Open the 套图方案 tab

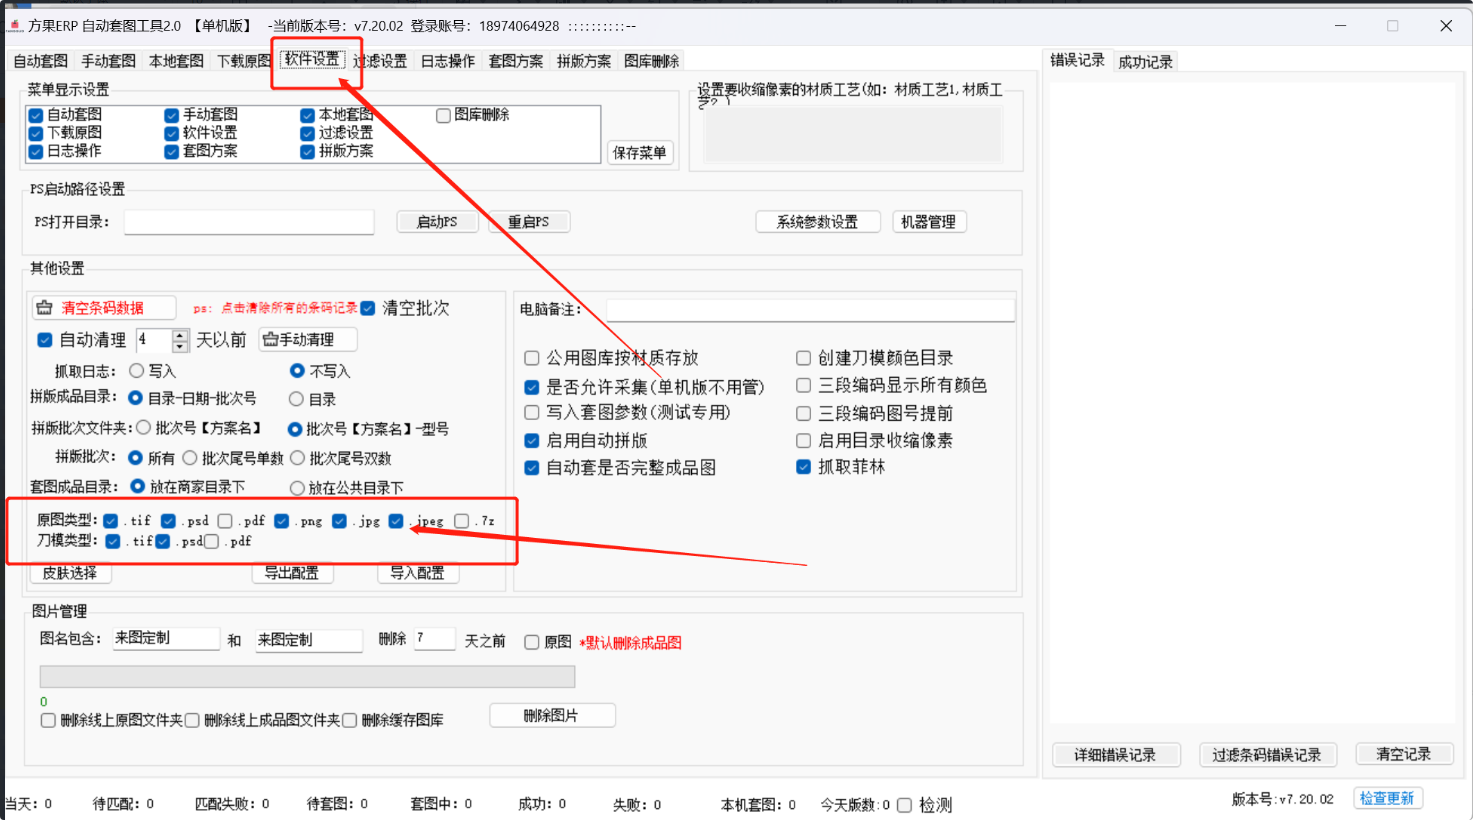[516, 61]
